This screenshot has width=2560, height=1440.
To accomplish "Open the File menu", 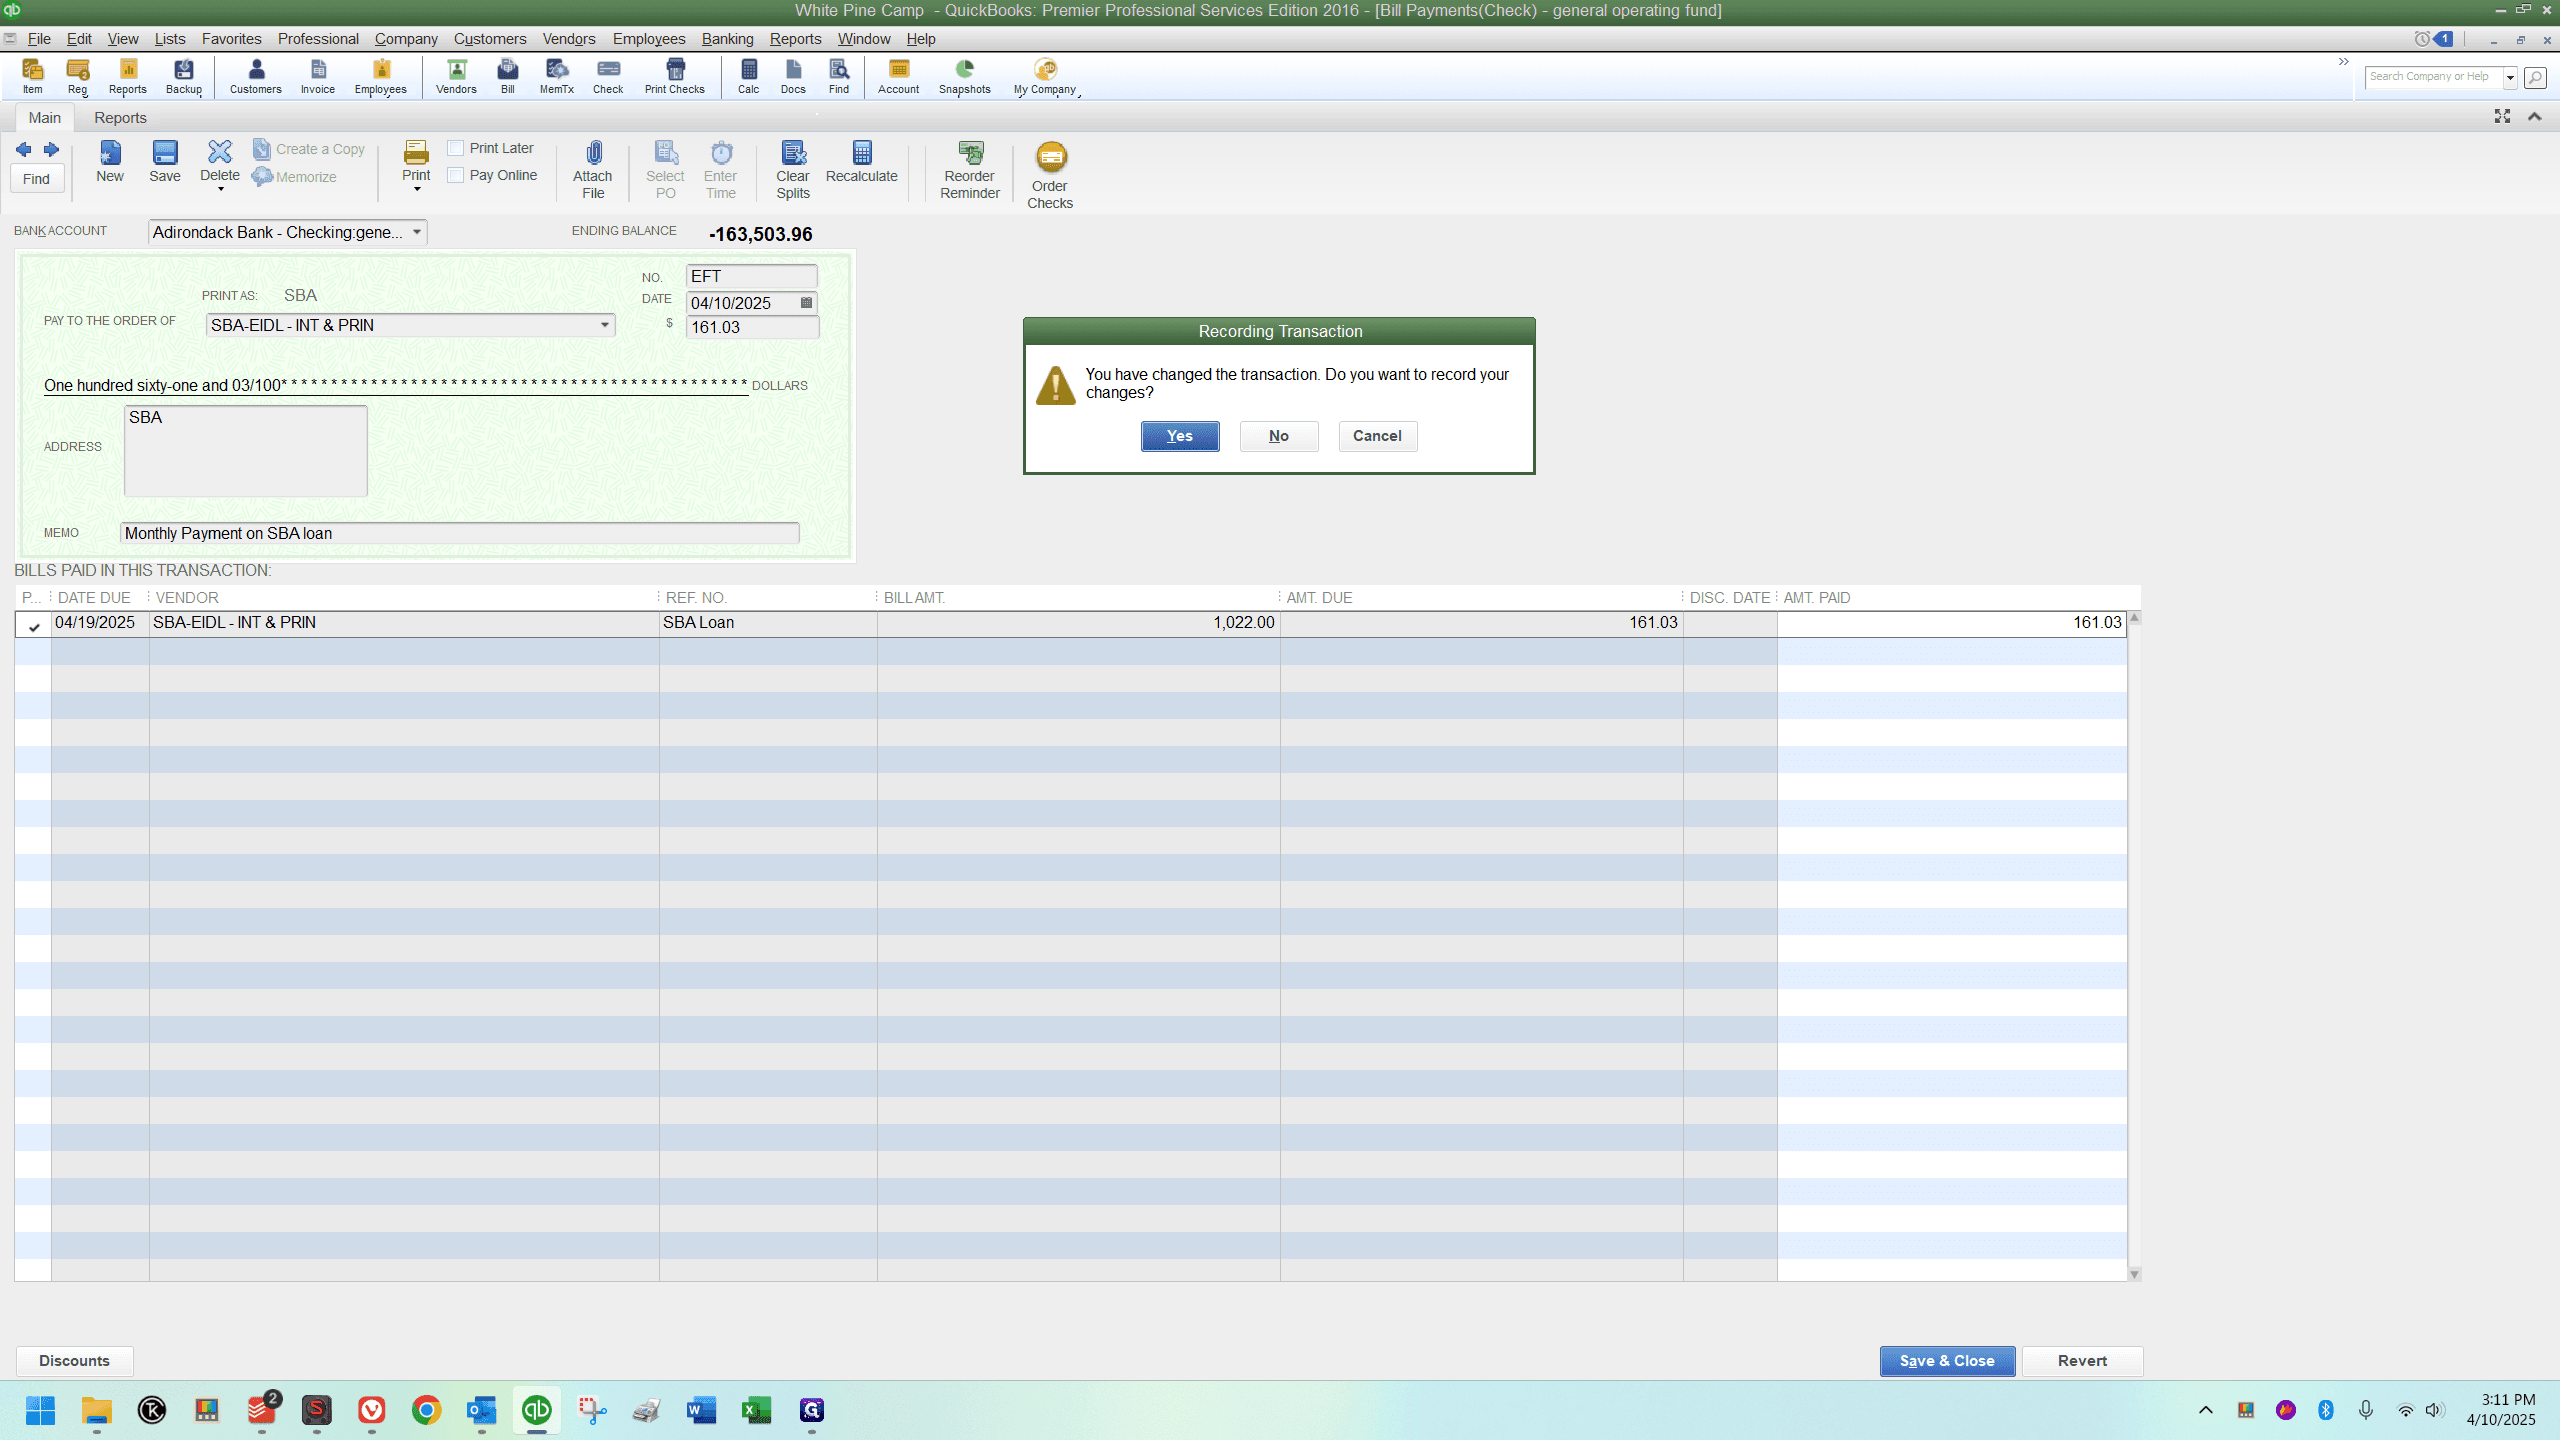I will (x=39, y=39).
